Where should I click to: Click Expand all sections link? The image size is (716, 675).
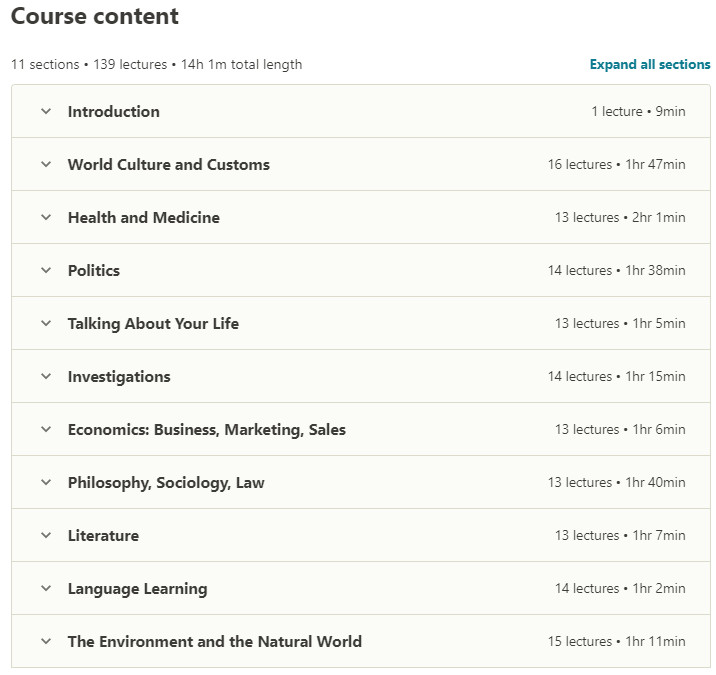coord(650,64)
